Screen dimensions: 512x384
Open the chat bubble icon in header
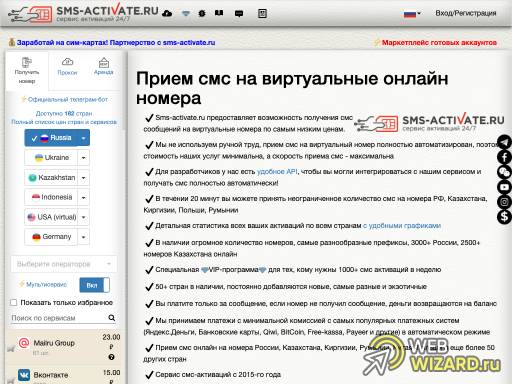pos(239,14)
